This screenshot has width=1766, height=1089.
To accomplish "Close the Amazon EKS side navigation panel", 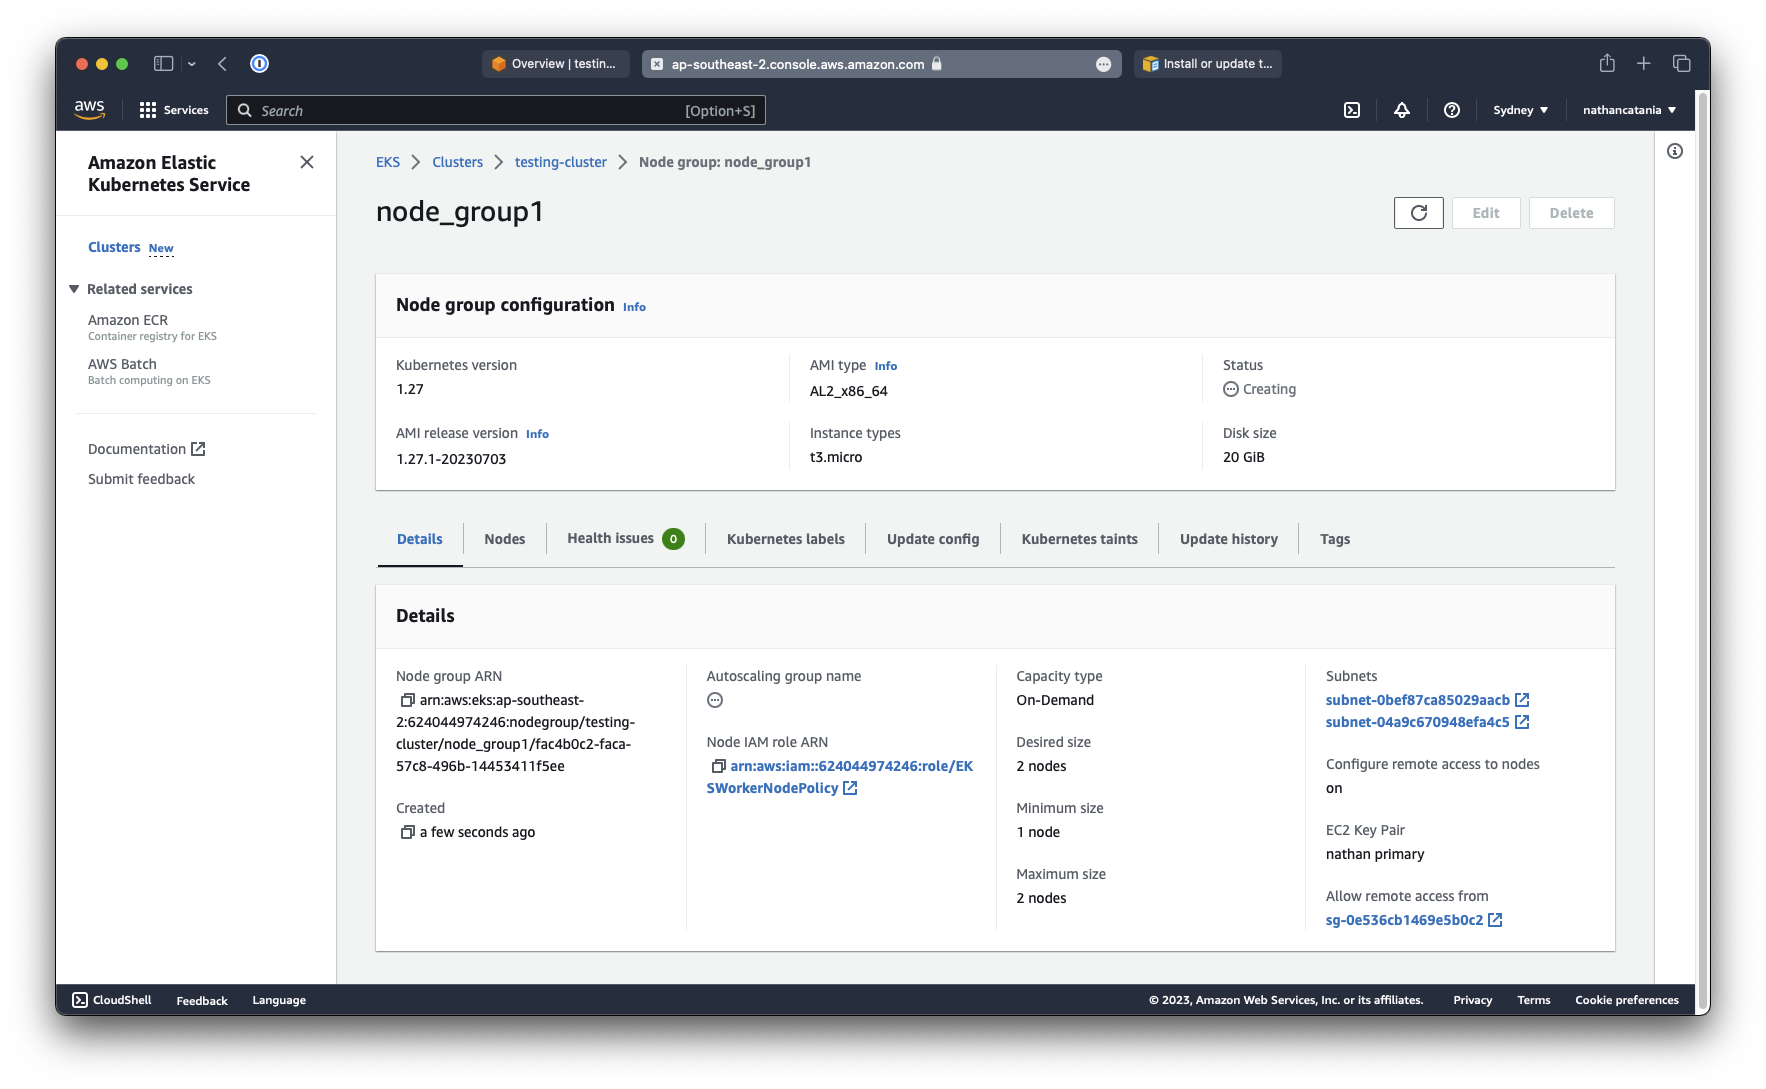I will [x=307, y=162].
